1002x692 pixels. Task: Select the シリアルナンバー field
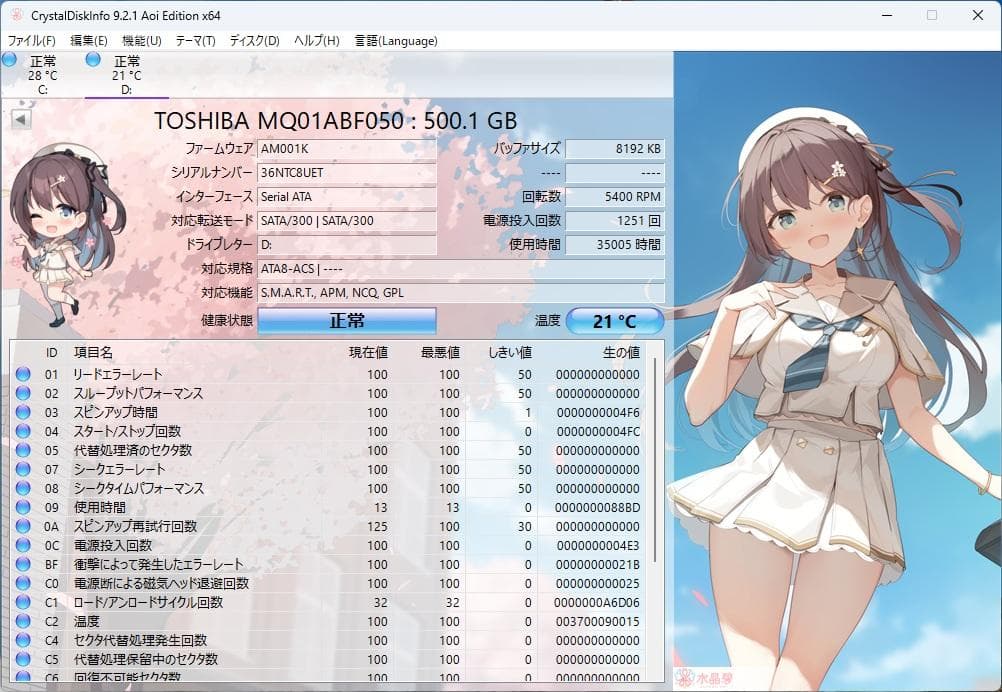pos(347,173)
